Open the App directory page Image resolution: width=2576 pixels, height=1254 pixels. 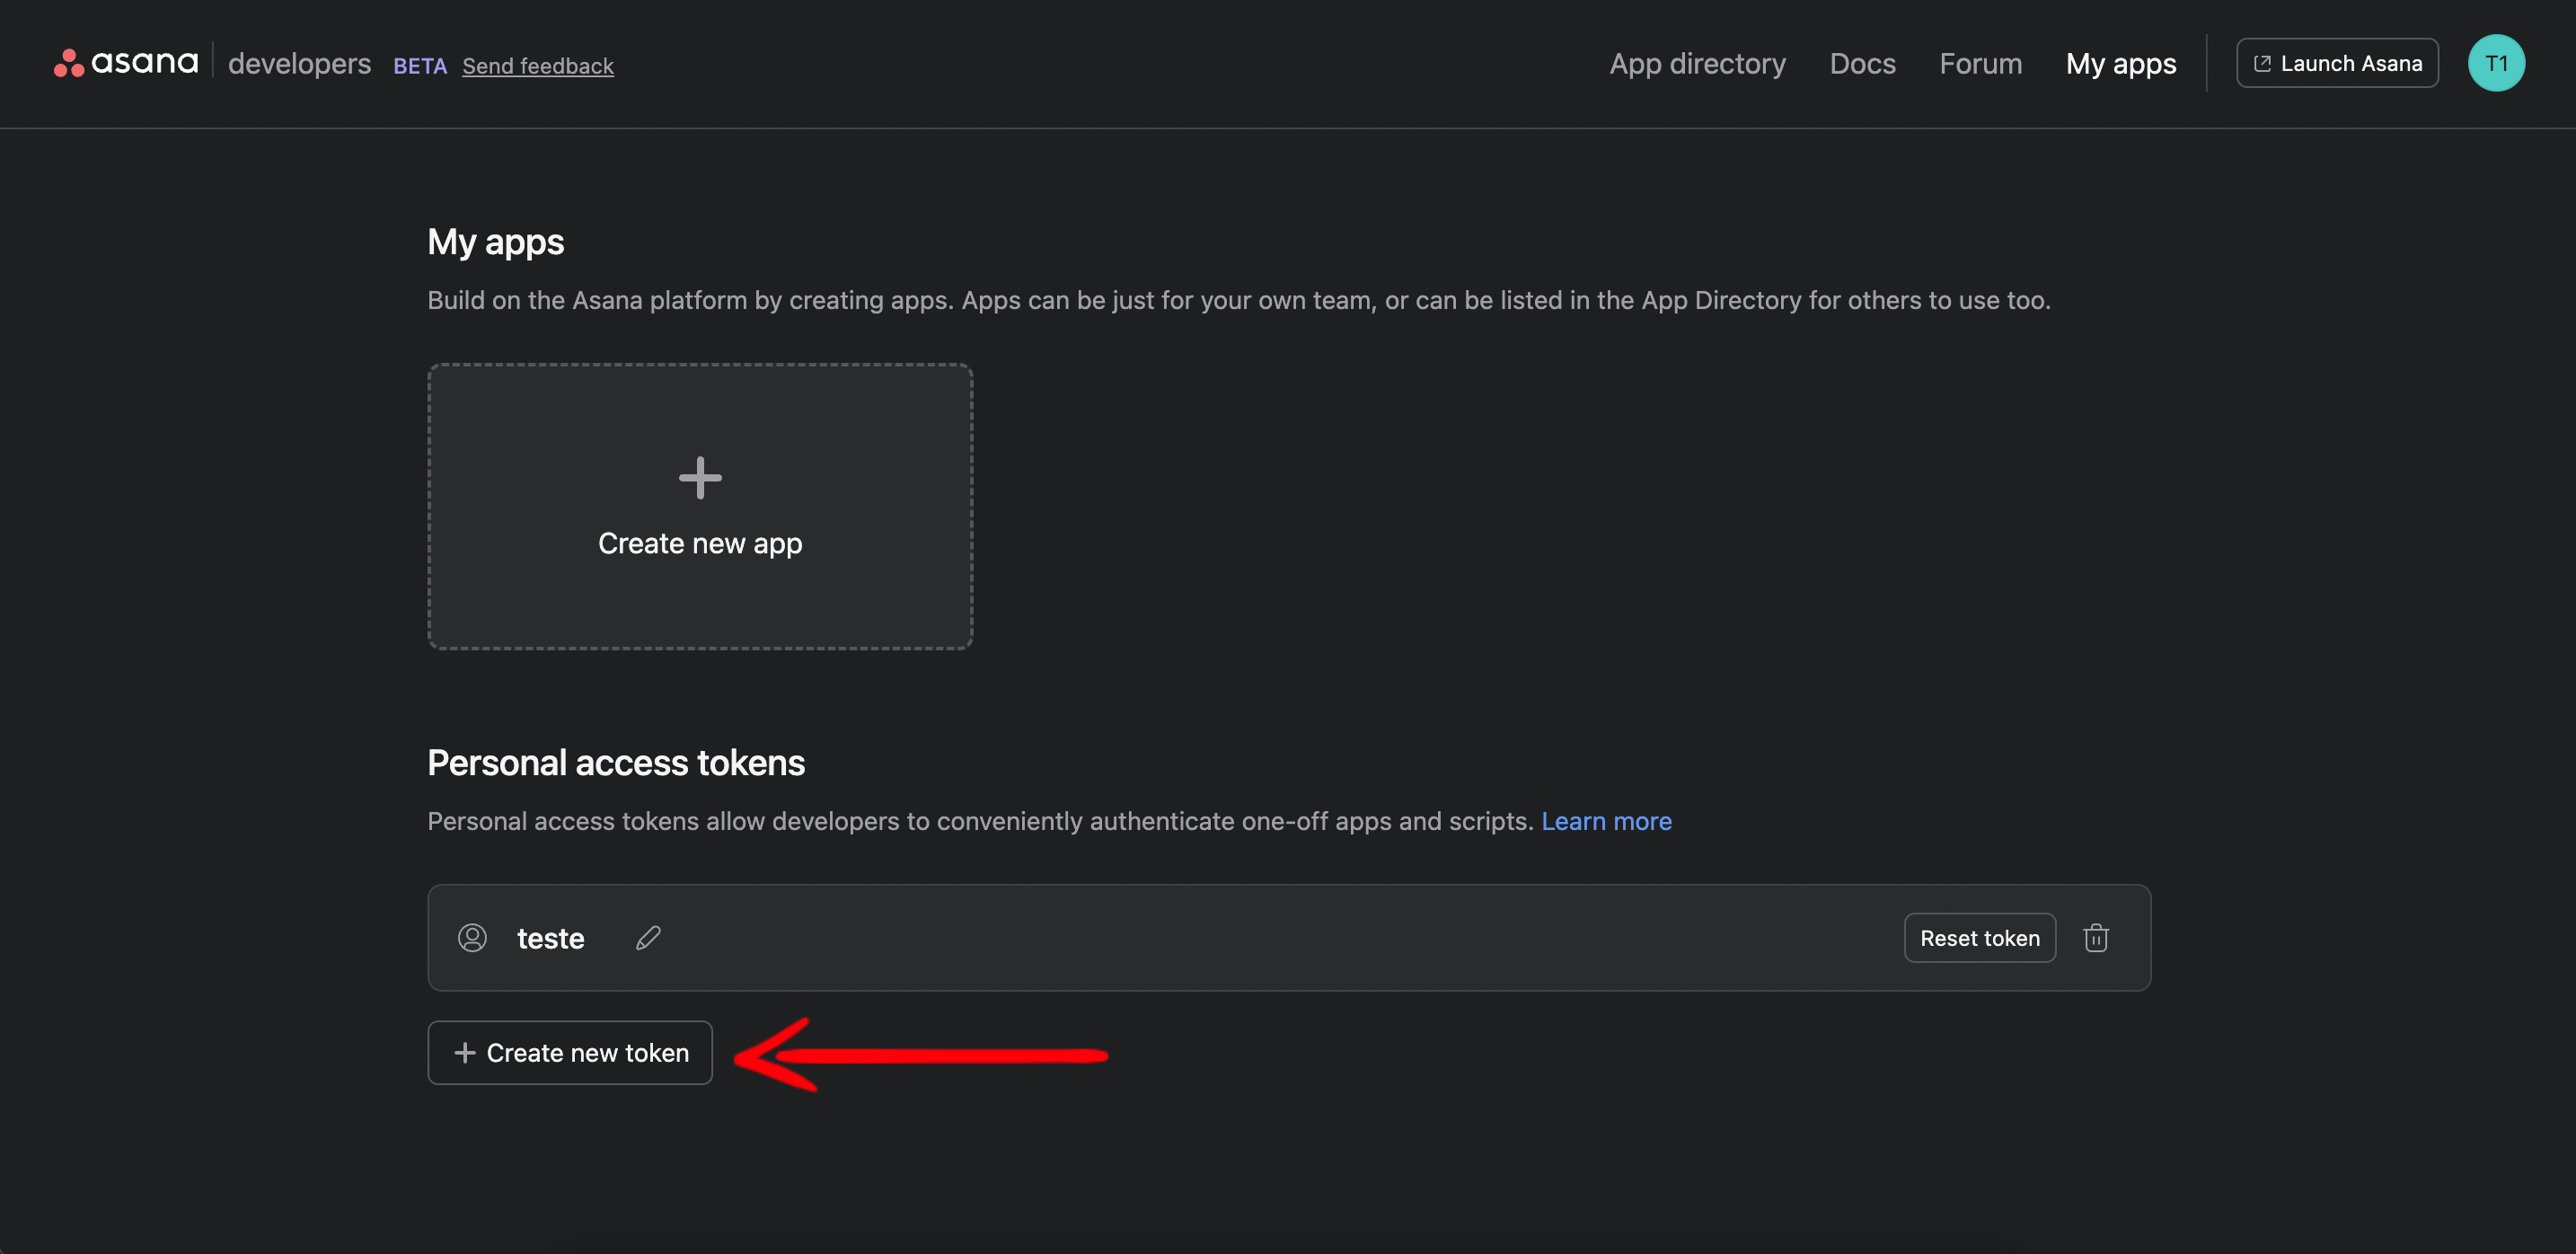coord(1697,64)
